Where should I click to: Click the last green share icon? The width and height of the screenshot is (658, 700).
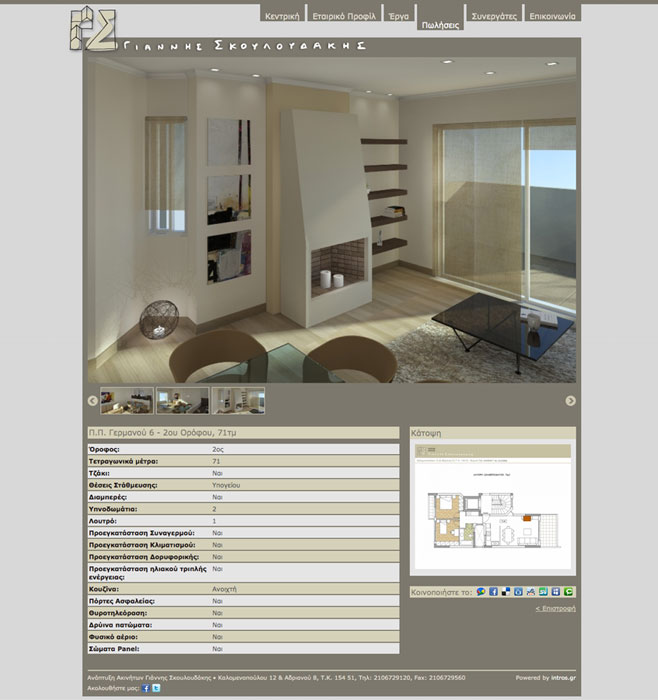click(569, 592)
